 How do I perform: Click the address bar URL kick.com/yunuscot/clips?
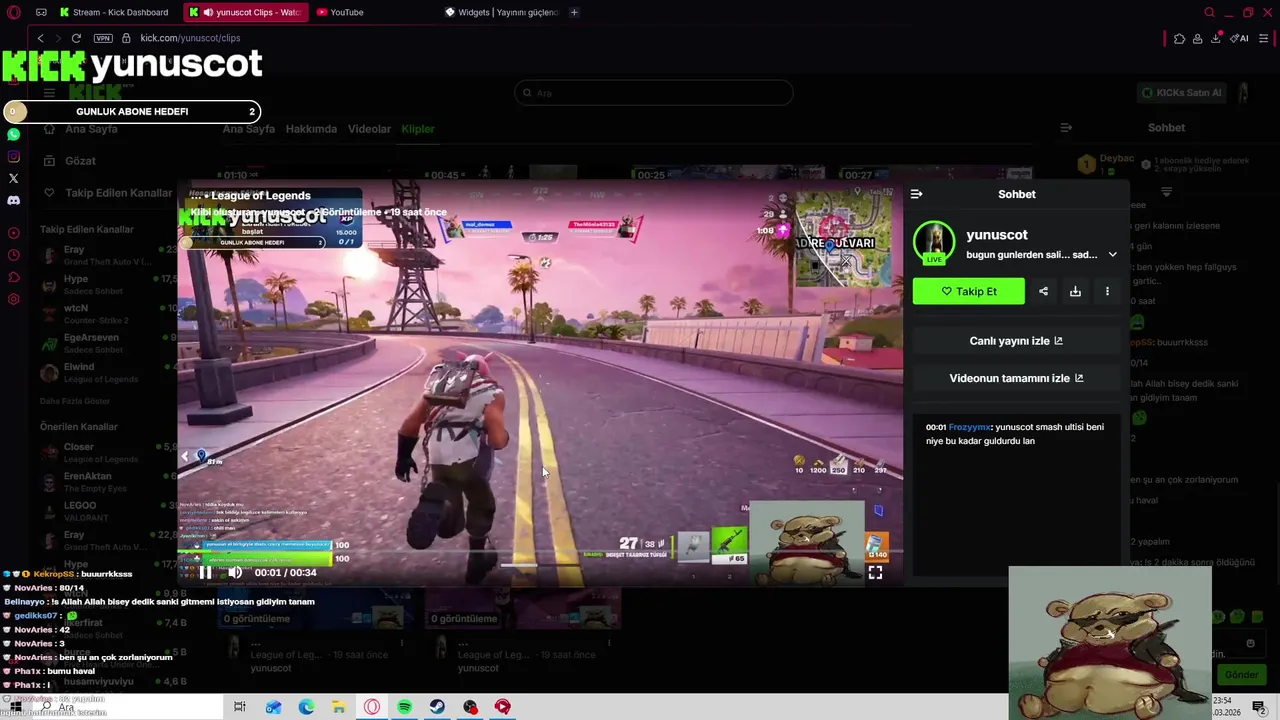(x=190, y=38)
